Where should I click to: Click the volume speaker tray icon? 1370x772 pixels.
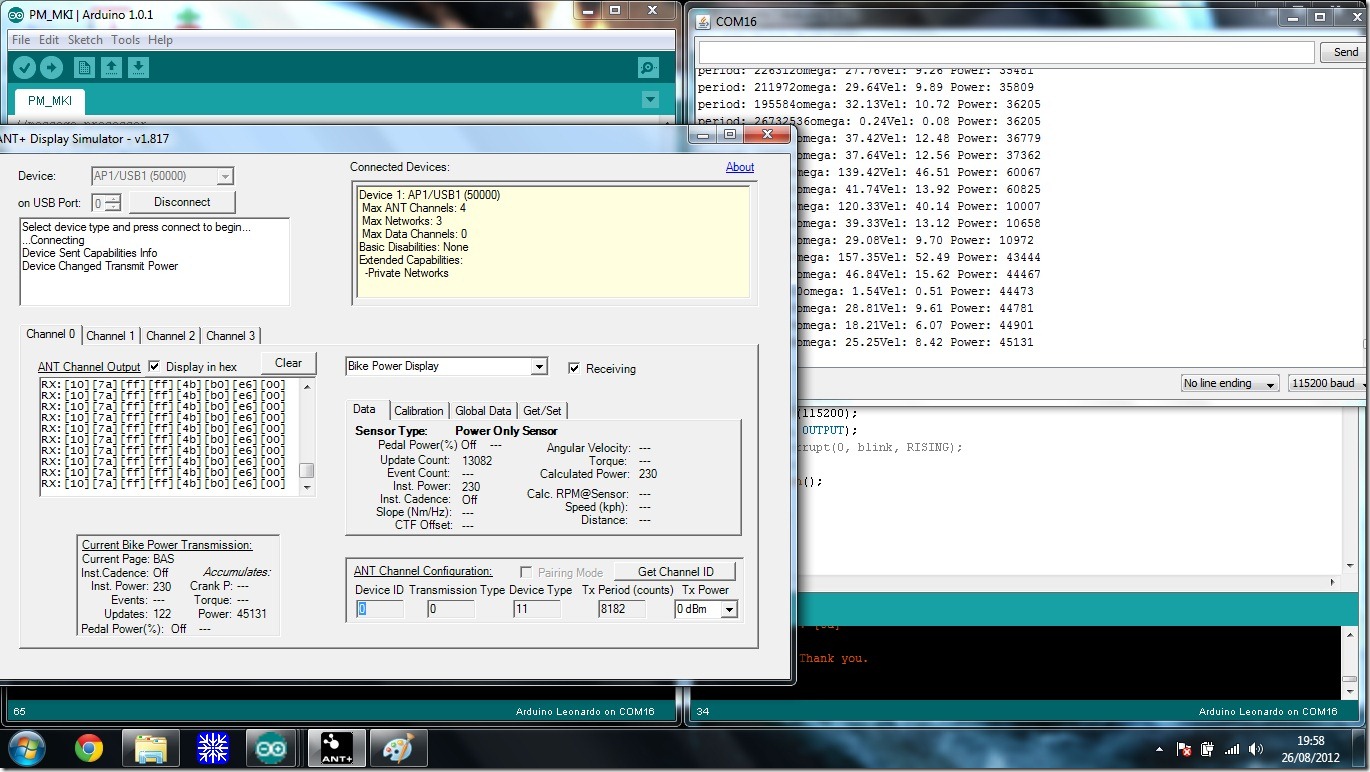click(x=1255, y=749)
